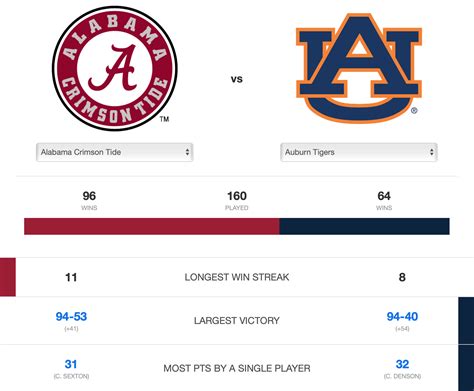
Task: Click the crimson marker beside win streak row
Action: point(8,277)
